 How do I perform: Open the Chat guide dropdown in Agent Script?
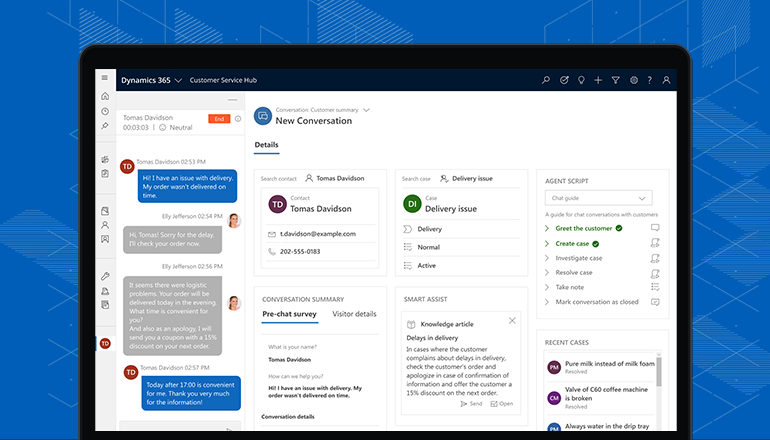tap(602, 199)
